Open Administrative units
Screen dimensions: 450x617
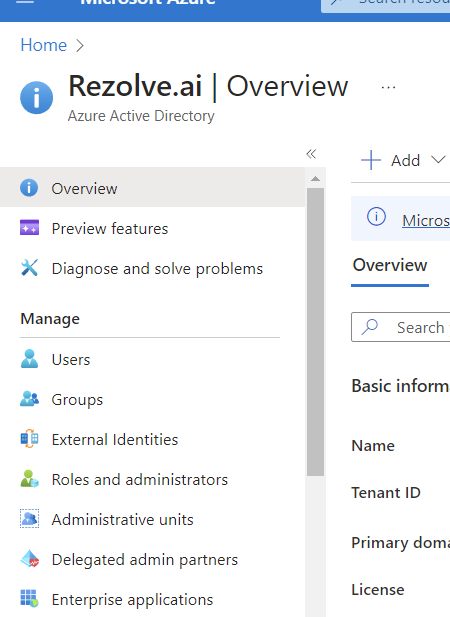152,519
